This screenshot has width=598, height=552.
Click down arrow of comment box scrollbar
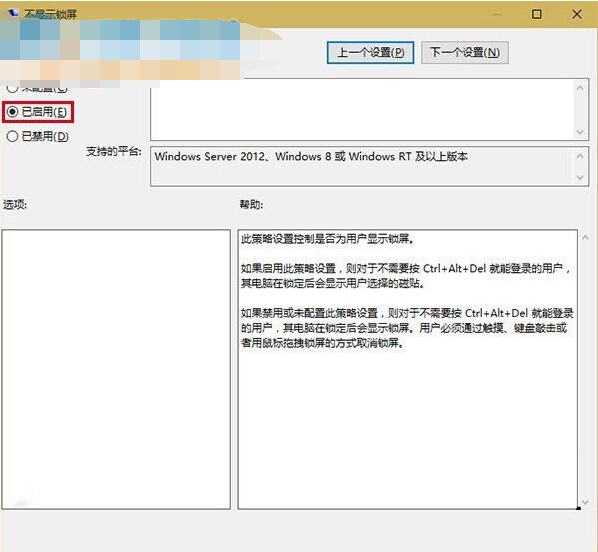pos(580,132)
